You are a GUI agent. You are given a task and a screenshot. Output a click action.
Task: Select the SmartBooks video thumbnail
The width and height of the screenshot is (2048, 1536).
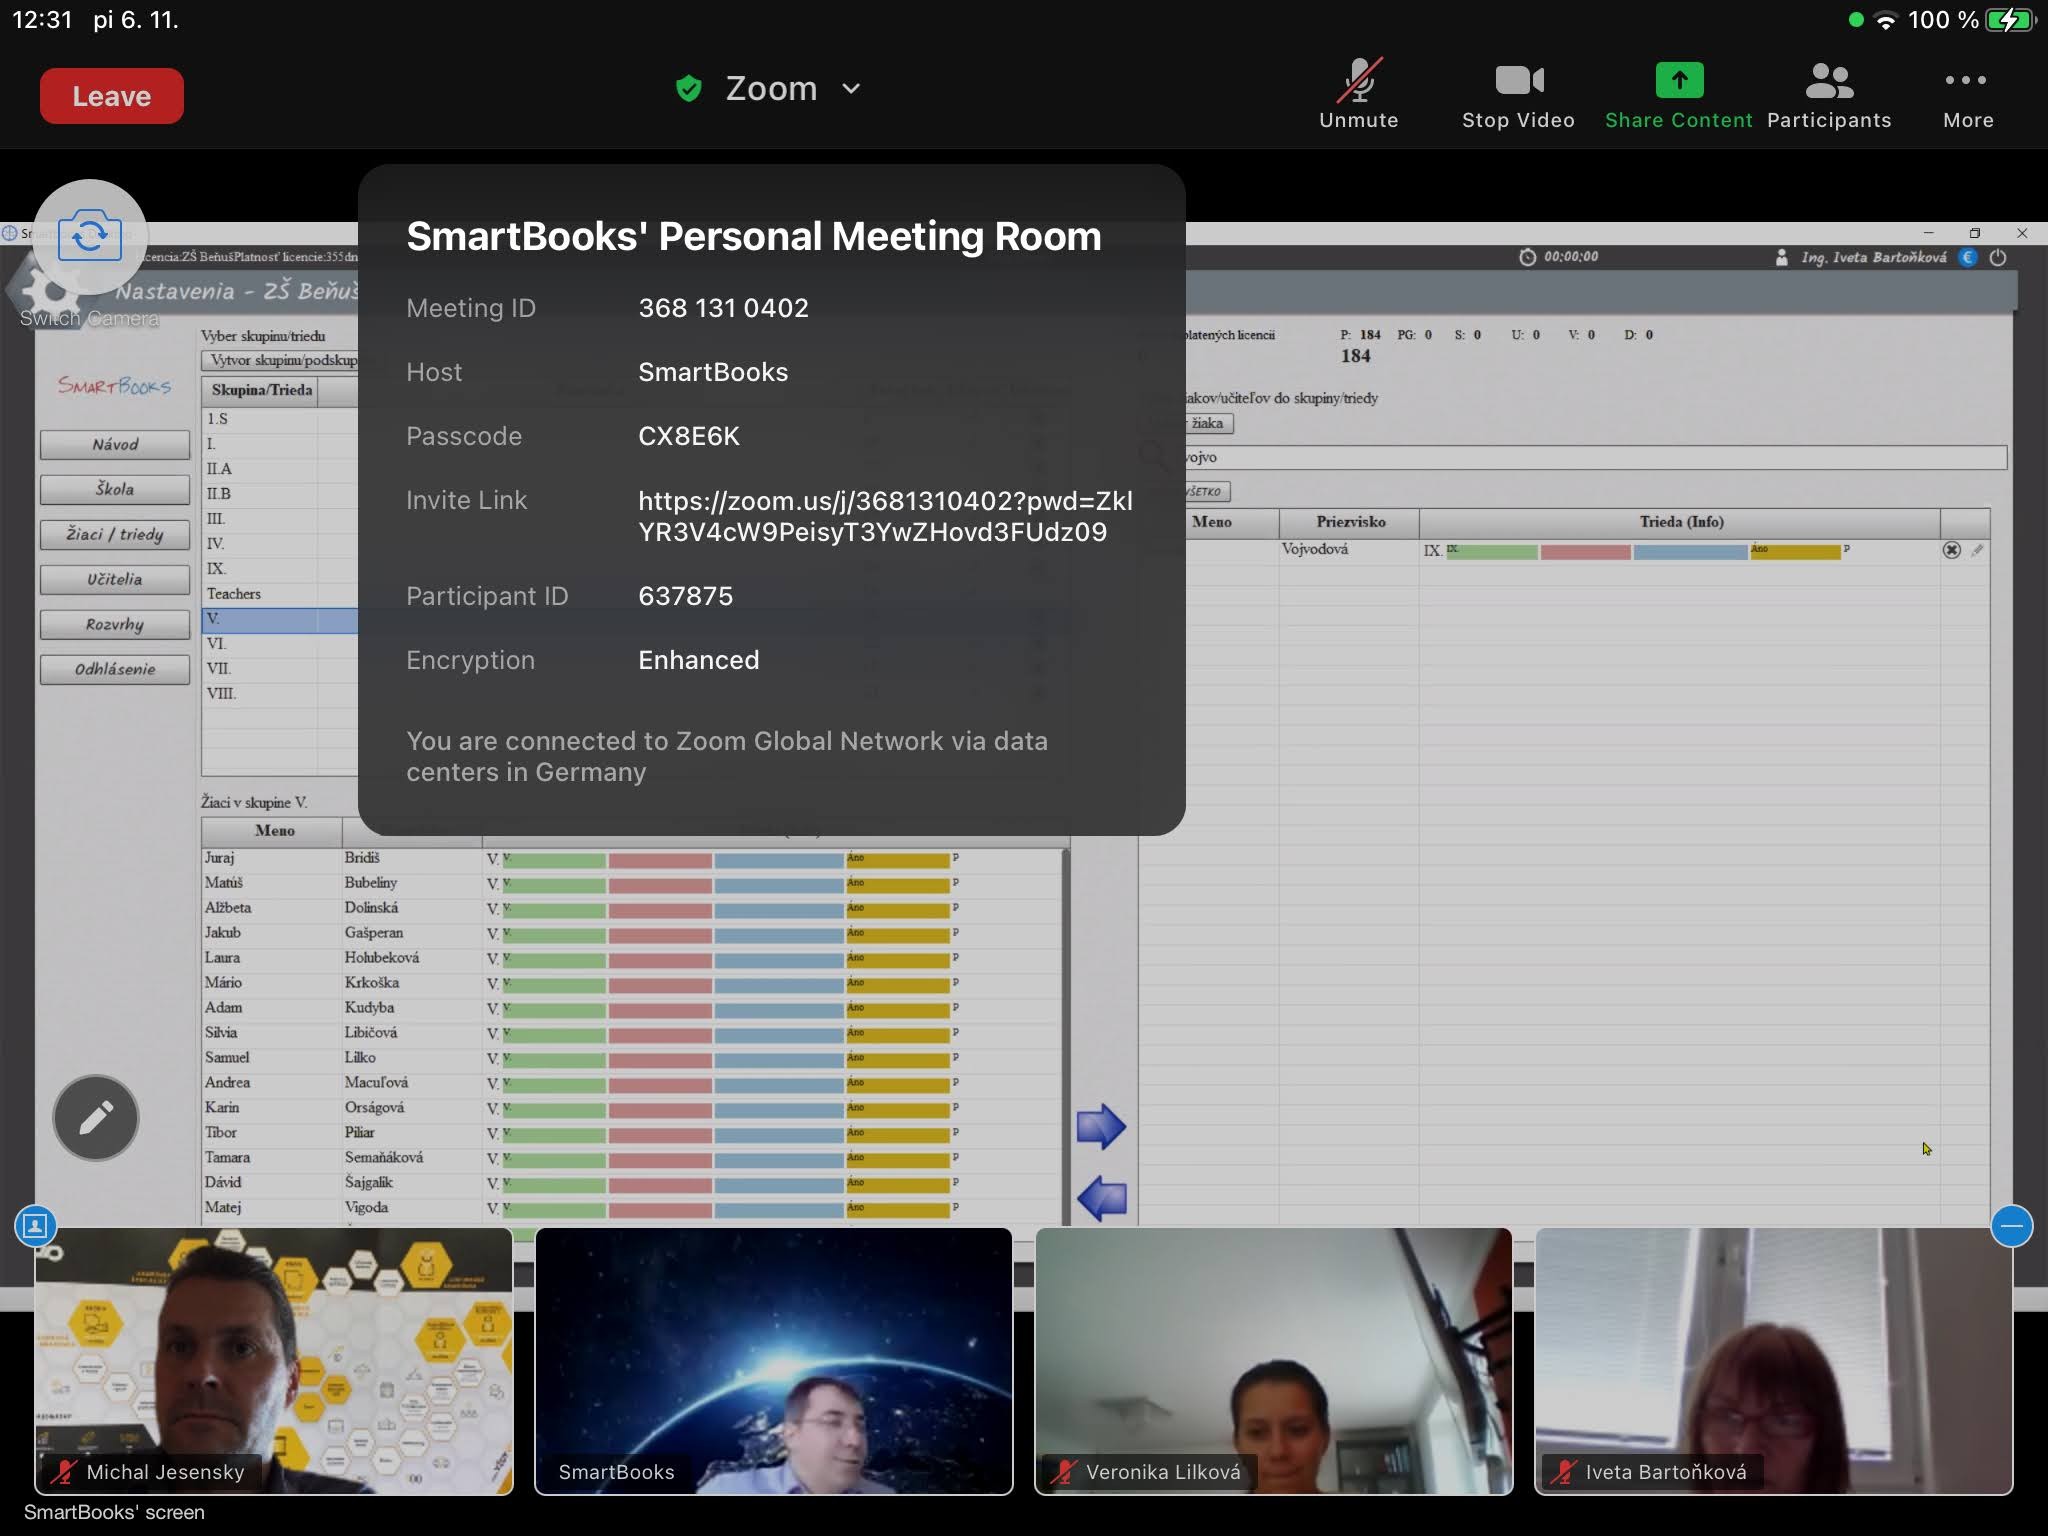[774, 1361]
